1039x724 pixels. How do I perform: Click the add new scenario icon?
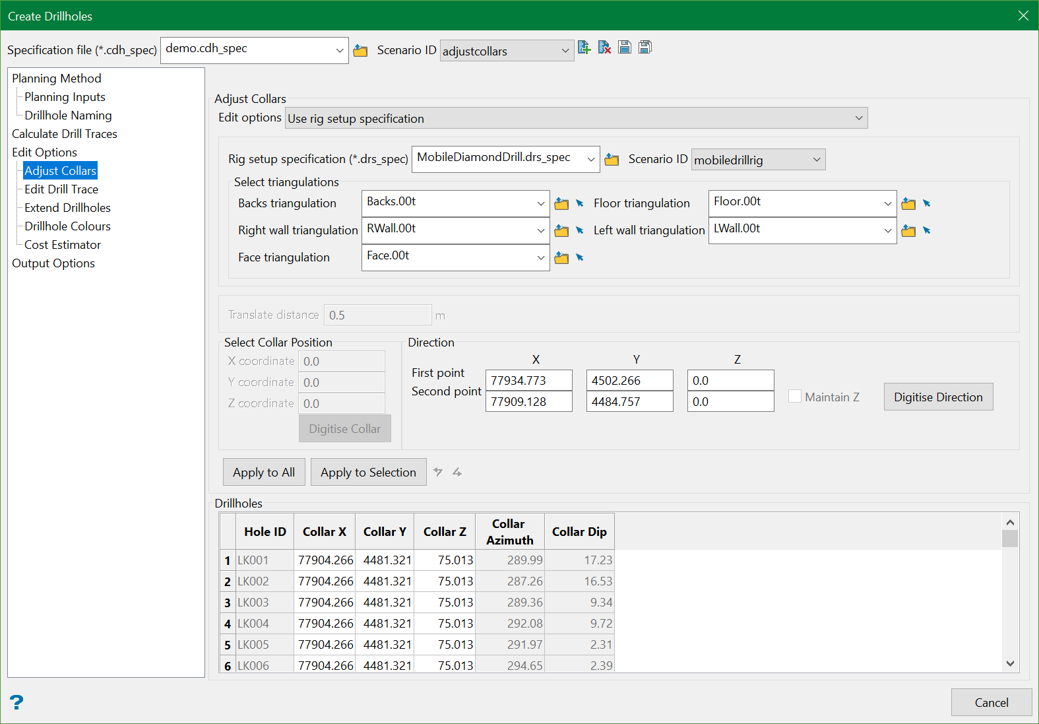pos(584,48)
